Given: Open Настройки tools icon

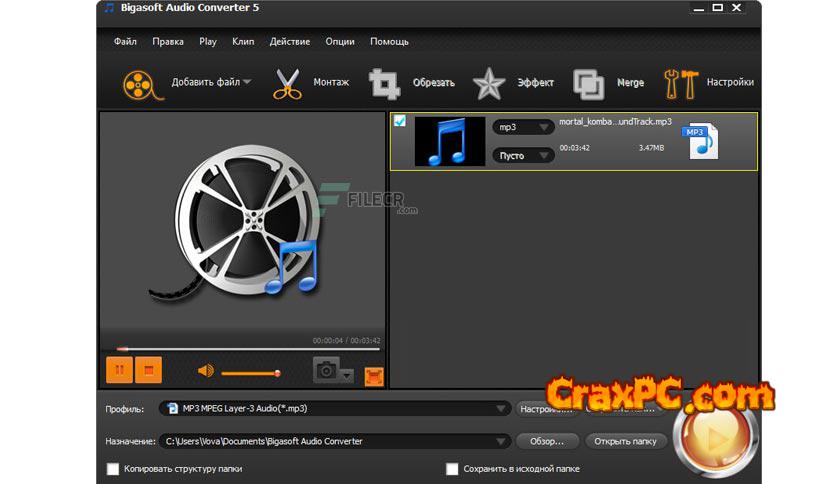Looking at the screenshot, I should point(680,84).
